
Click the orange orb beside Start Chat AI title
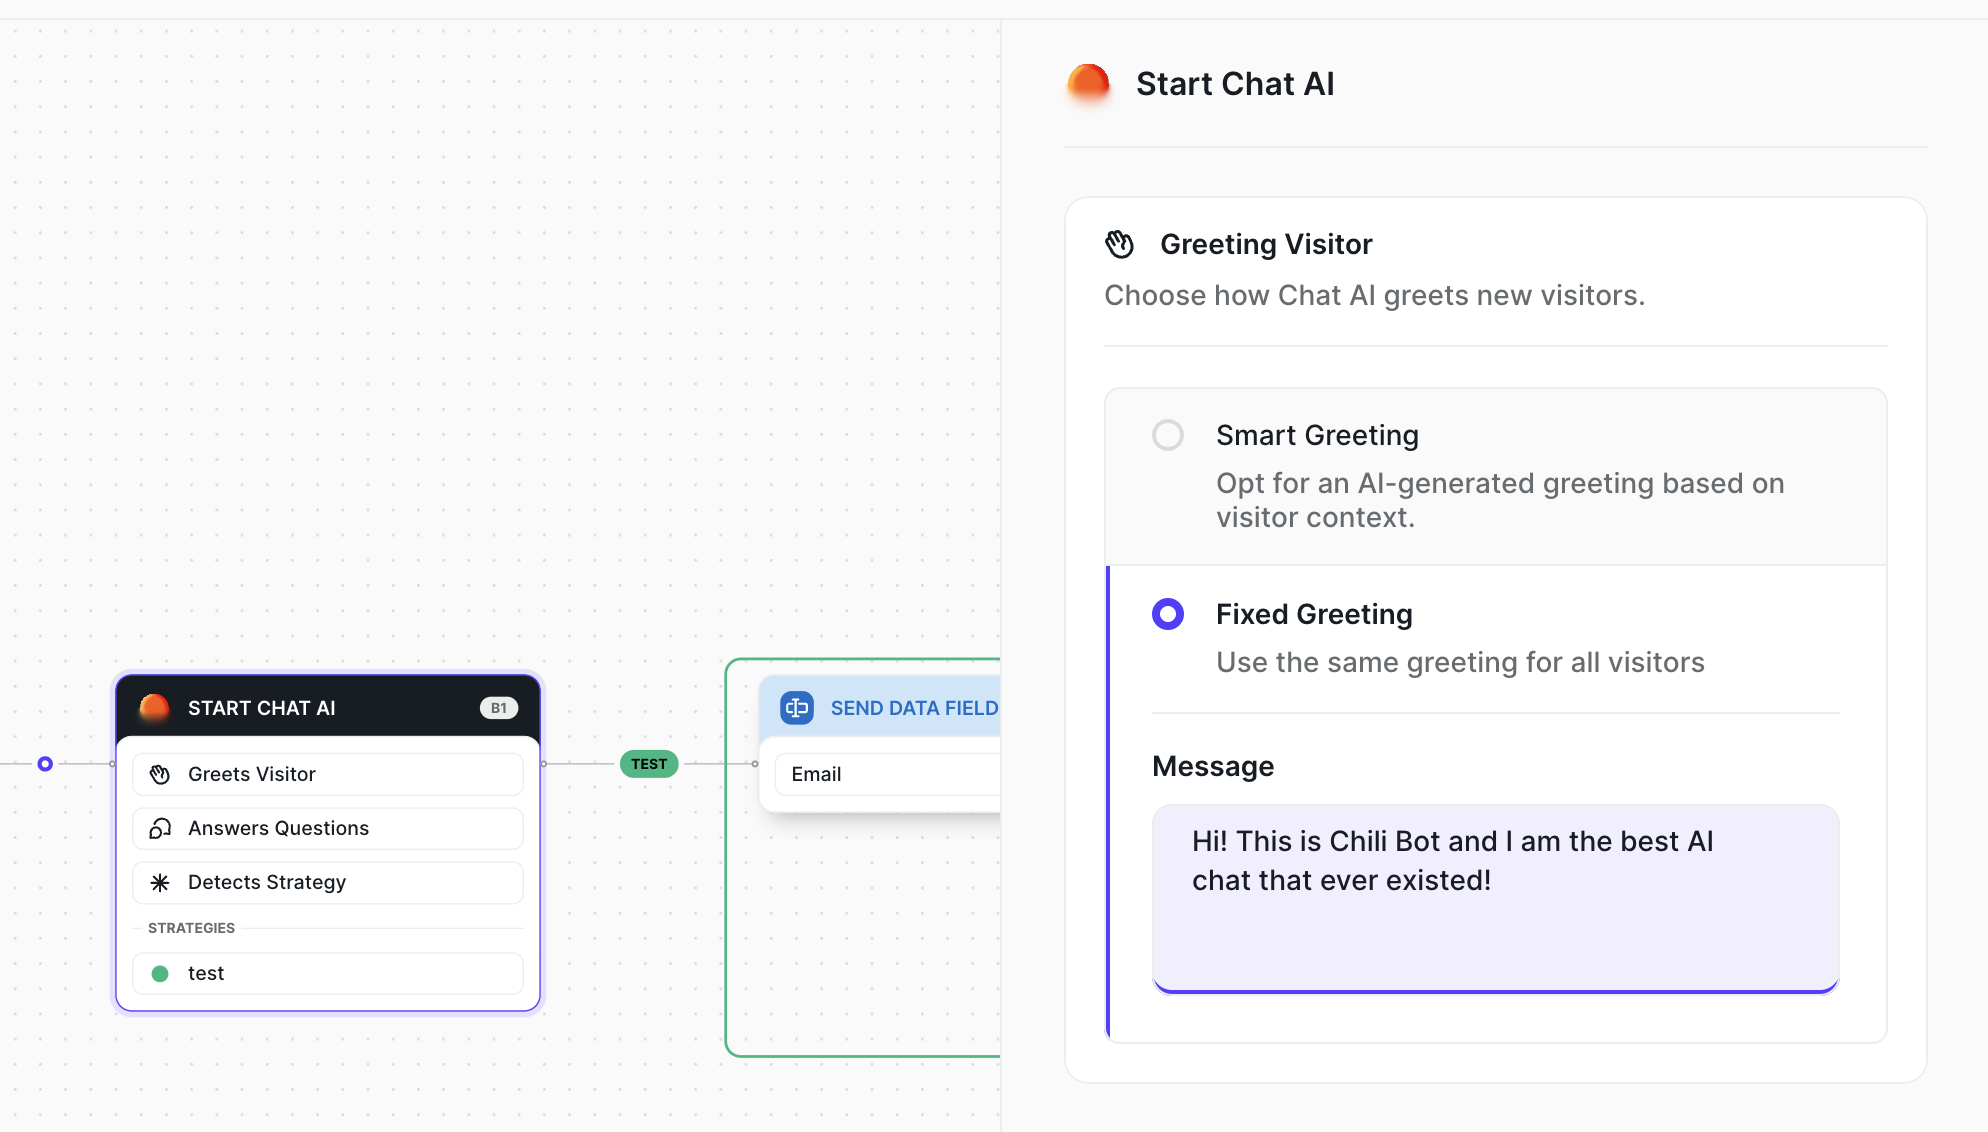pos(1088,84)
